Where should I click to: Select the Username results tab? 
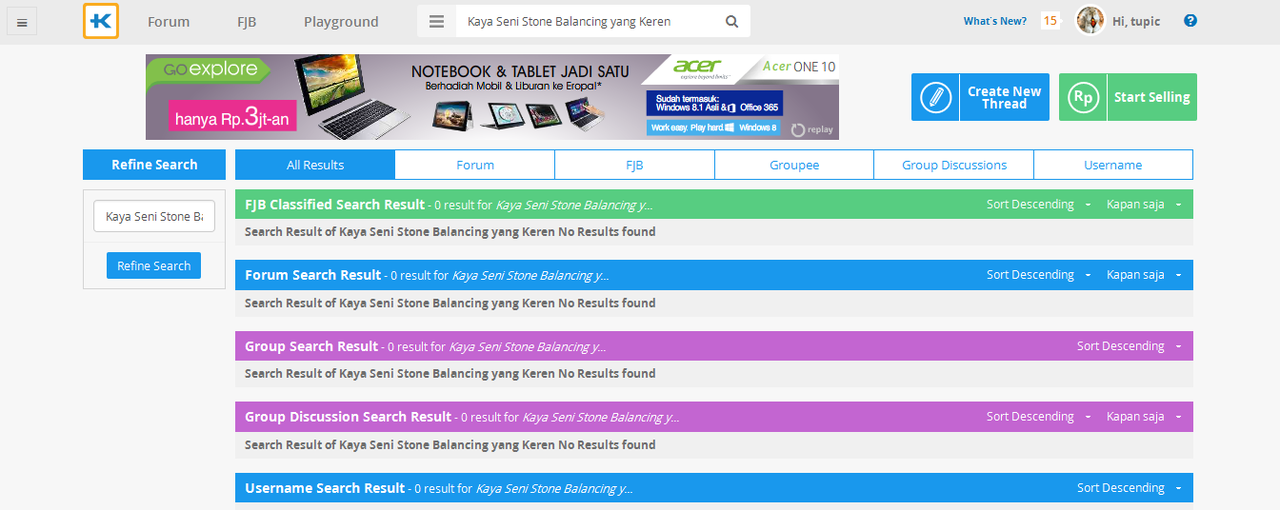[x=1112, y=165]
